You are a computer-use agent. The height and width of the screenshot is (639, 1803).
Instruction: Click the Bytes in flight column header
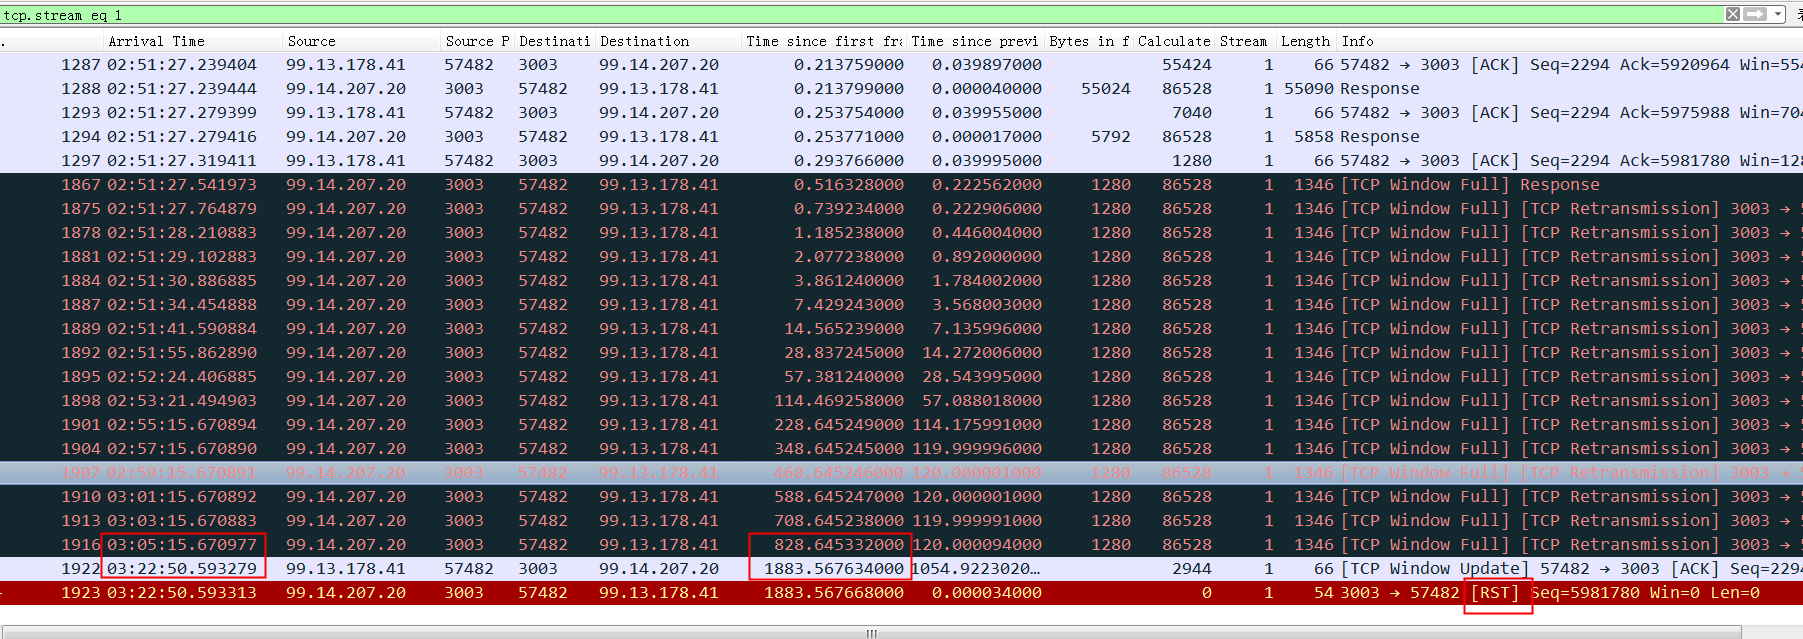pos(1089,41)
